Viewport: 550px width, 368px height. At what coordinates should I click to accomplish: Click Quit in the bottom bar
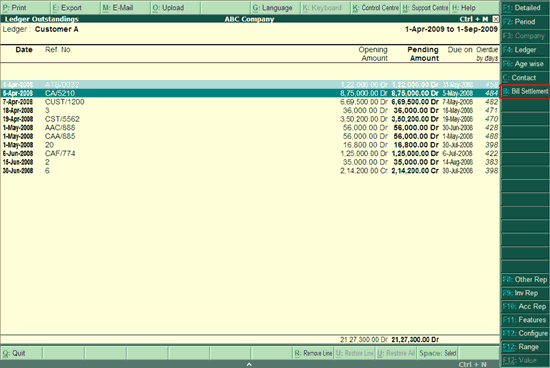coord(21,353)
